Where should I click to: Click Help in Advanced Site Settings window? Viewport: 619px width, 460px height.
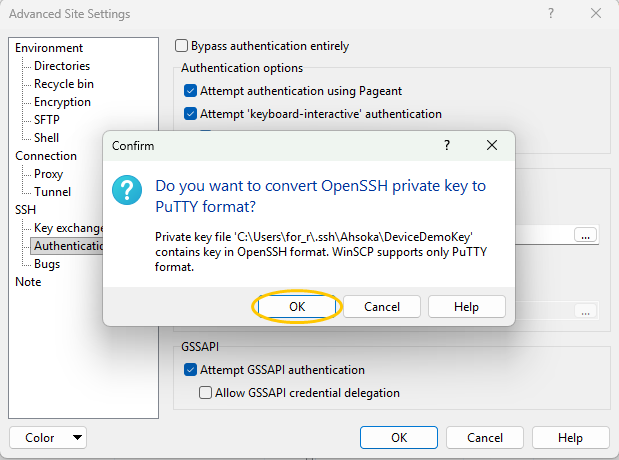tap(570, 437)
